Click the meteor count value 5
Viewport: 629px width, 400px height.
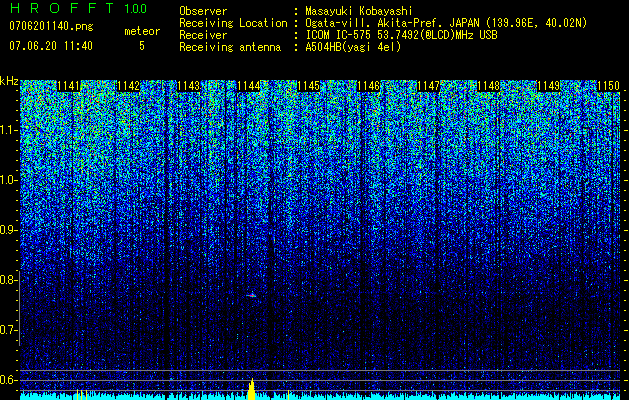pos(142,46)
